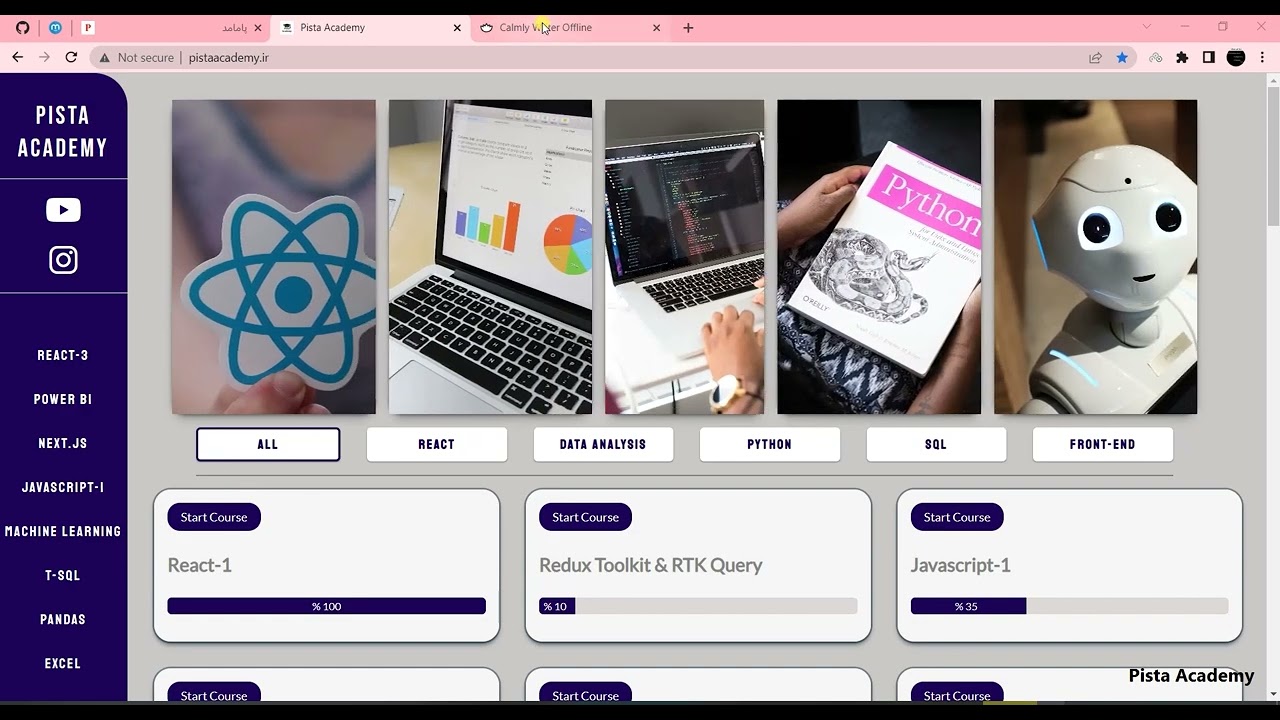
Task: Filter courses by DATA ANALYSIS
Action: (x=603, y=444)
